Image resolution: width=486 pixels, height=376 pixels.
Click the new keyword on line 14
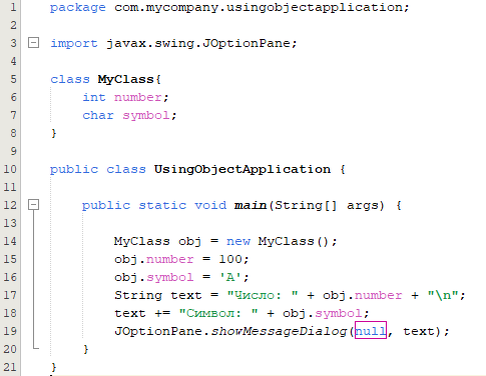point(238,241)
